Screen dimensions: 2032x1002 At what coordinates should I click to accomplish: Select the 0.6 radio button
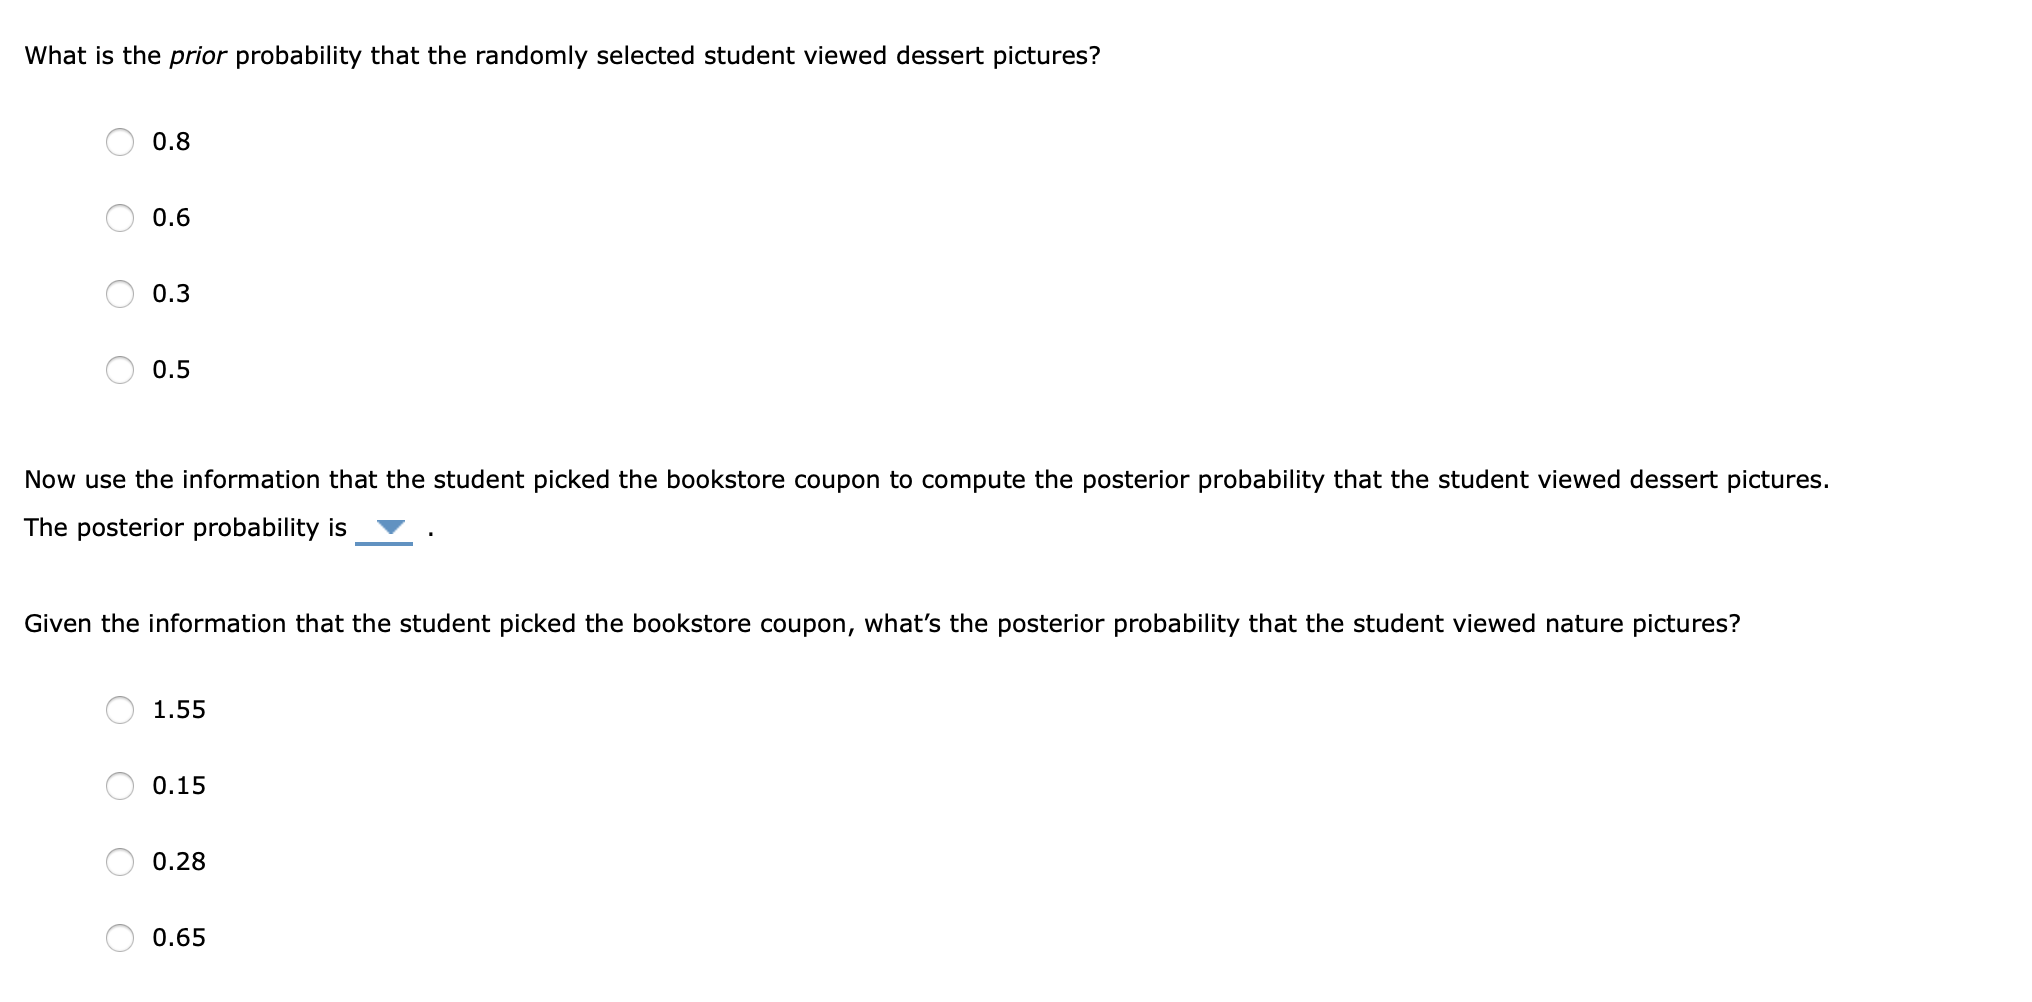[120, 218]
